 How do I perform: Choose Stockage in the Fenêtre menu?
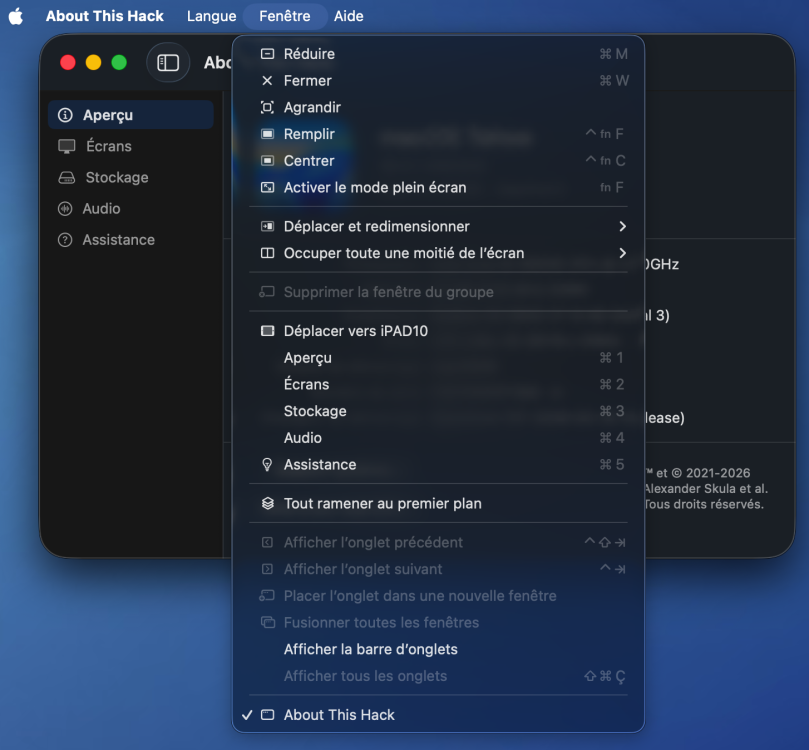438,411
